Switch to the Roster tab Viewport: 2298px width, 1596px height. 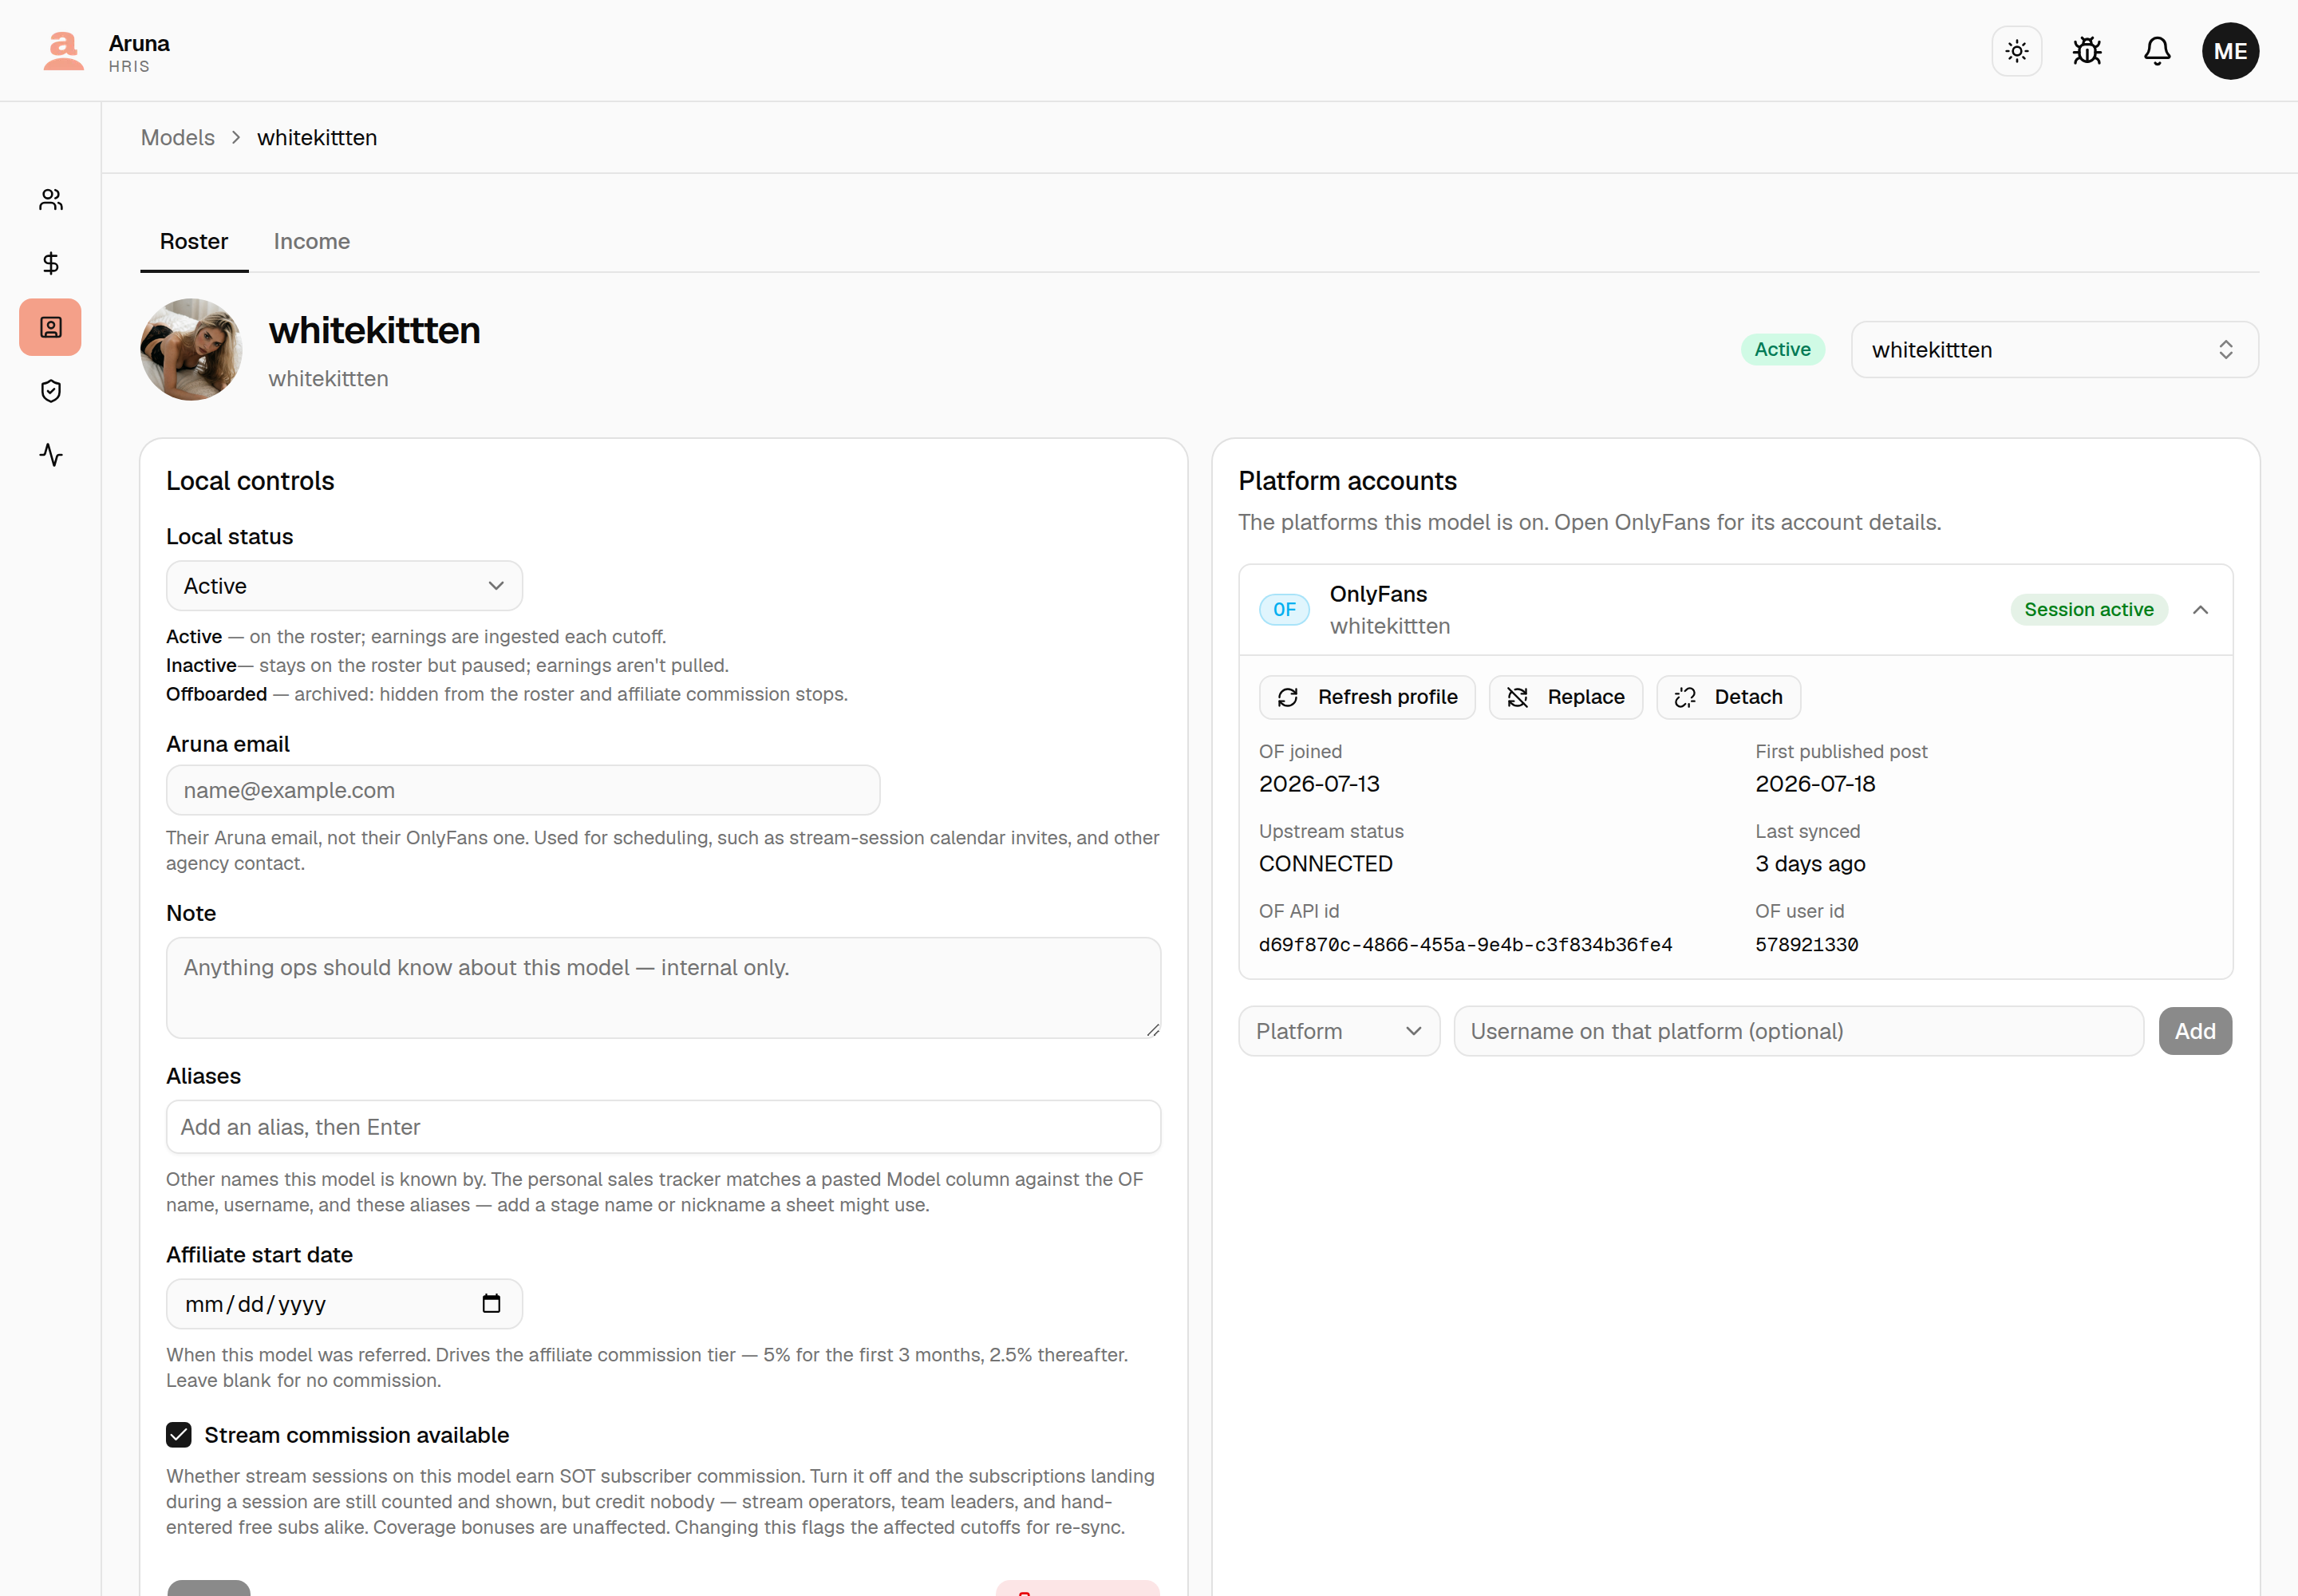click(194, 242)
